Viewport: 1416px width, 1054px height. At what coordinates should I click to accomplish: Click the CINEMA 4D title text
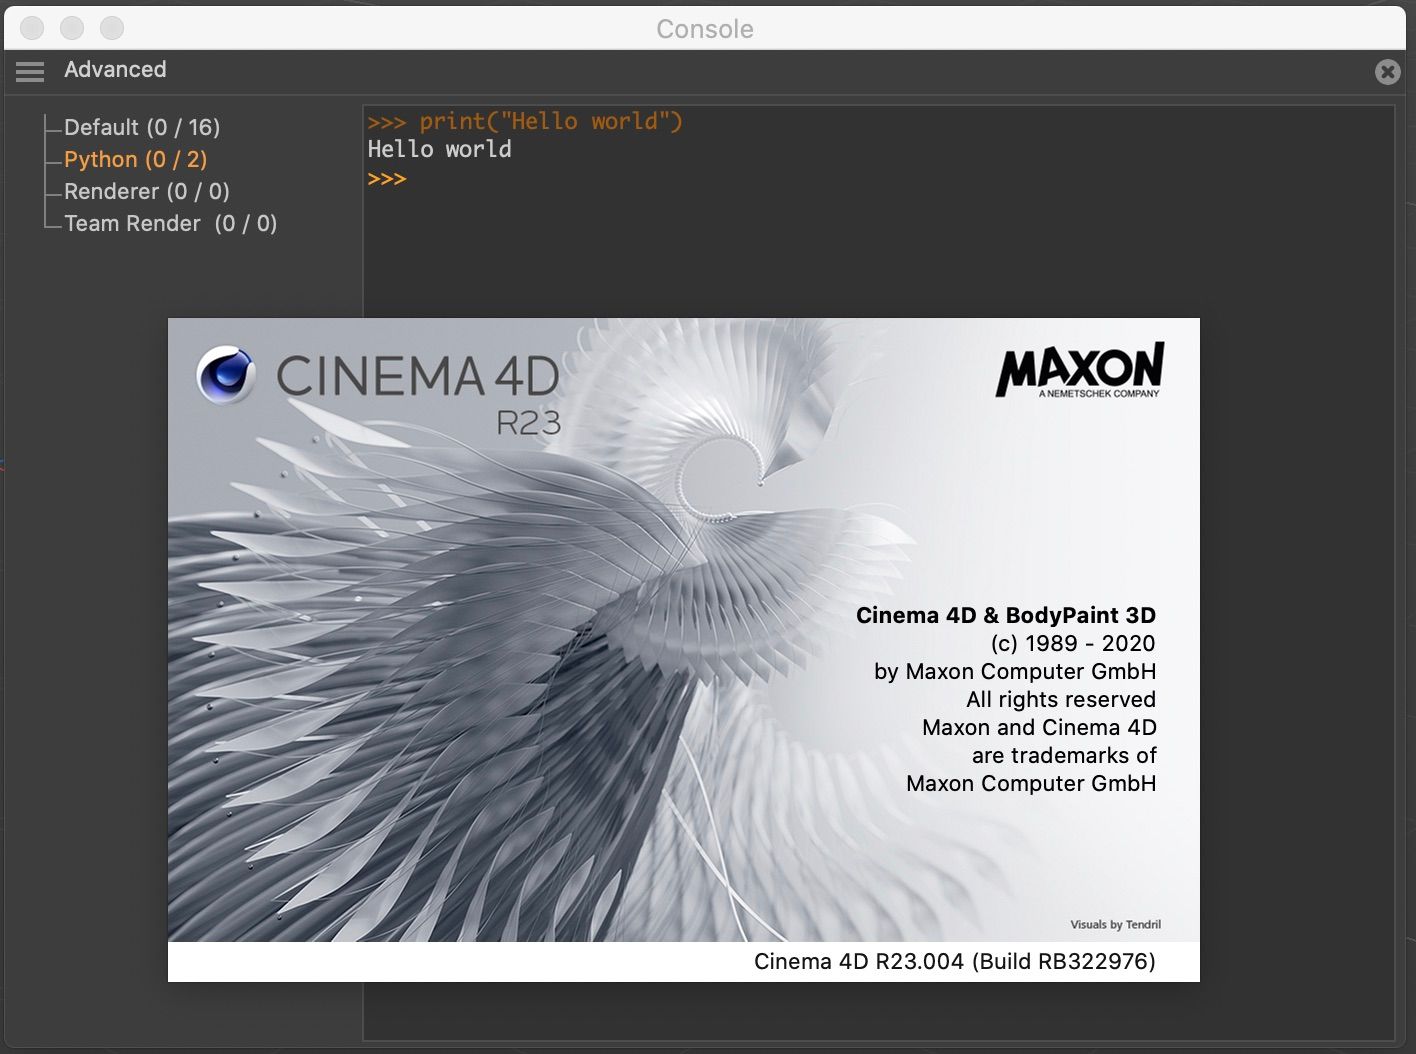pyautogui.click(x=418, y=377)
